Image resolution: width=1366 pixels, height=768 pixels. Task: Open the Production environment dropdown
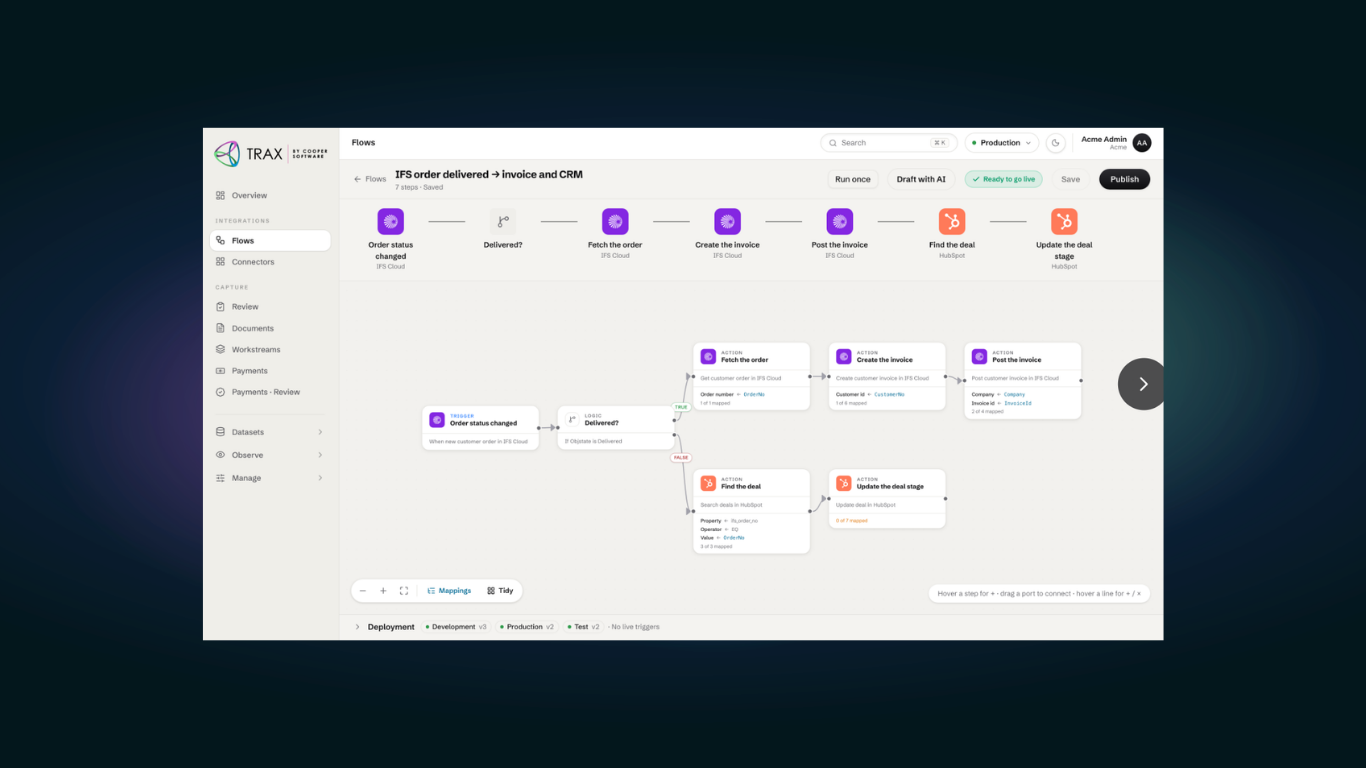point(1001,143)
